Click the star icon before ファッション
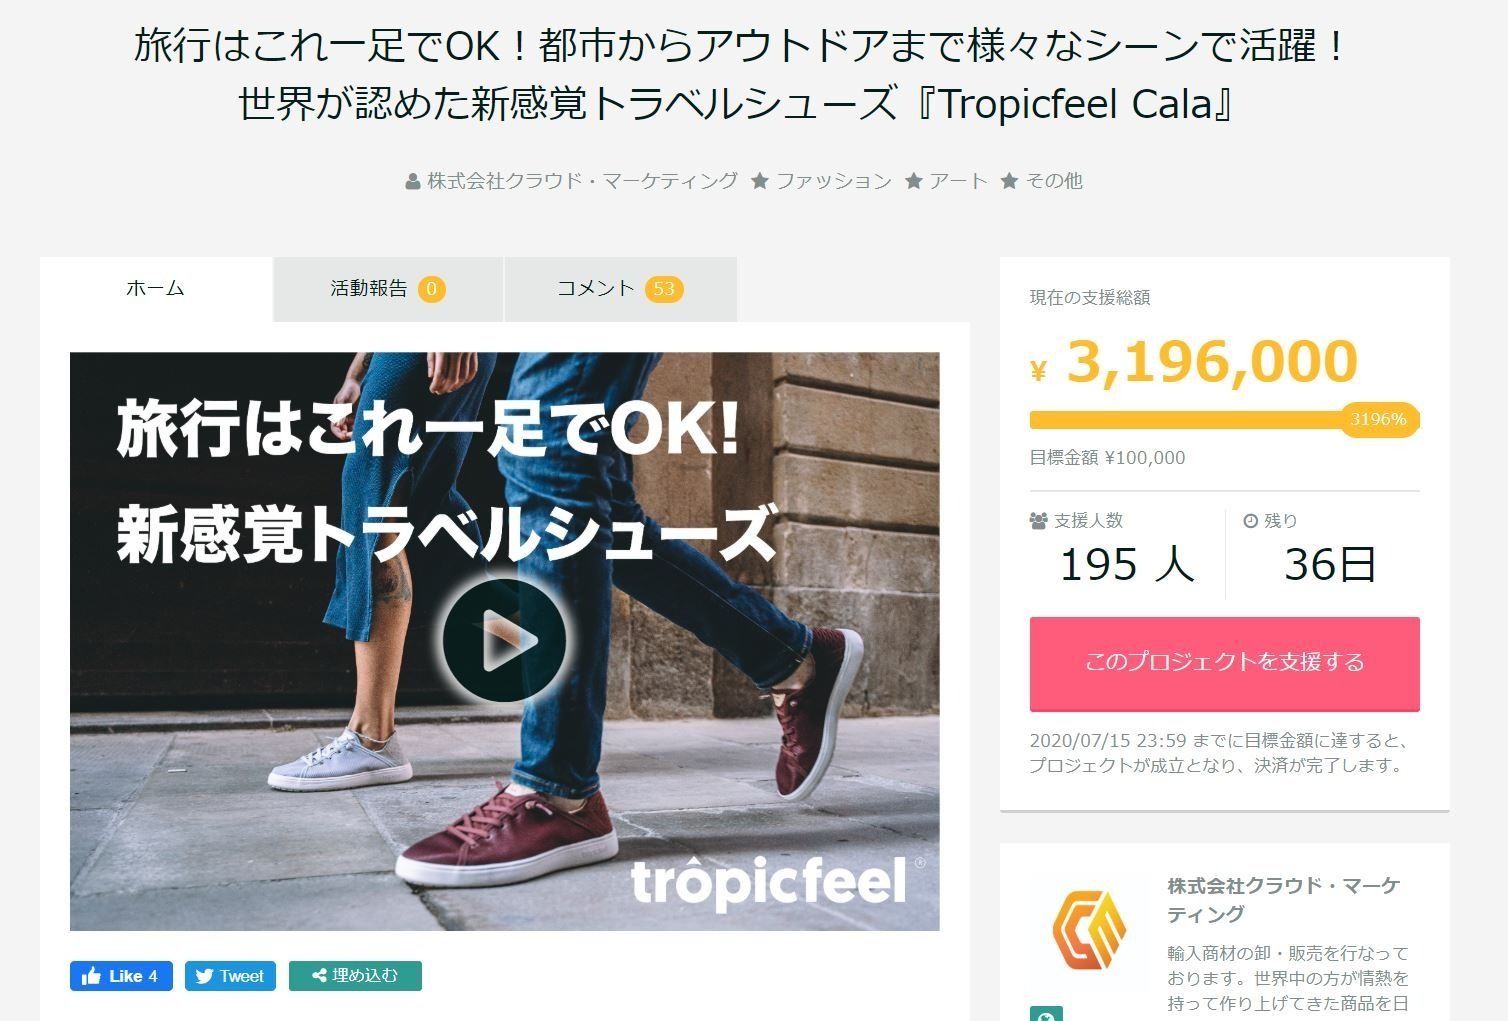1508x1021 pixels. (760, 181)
